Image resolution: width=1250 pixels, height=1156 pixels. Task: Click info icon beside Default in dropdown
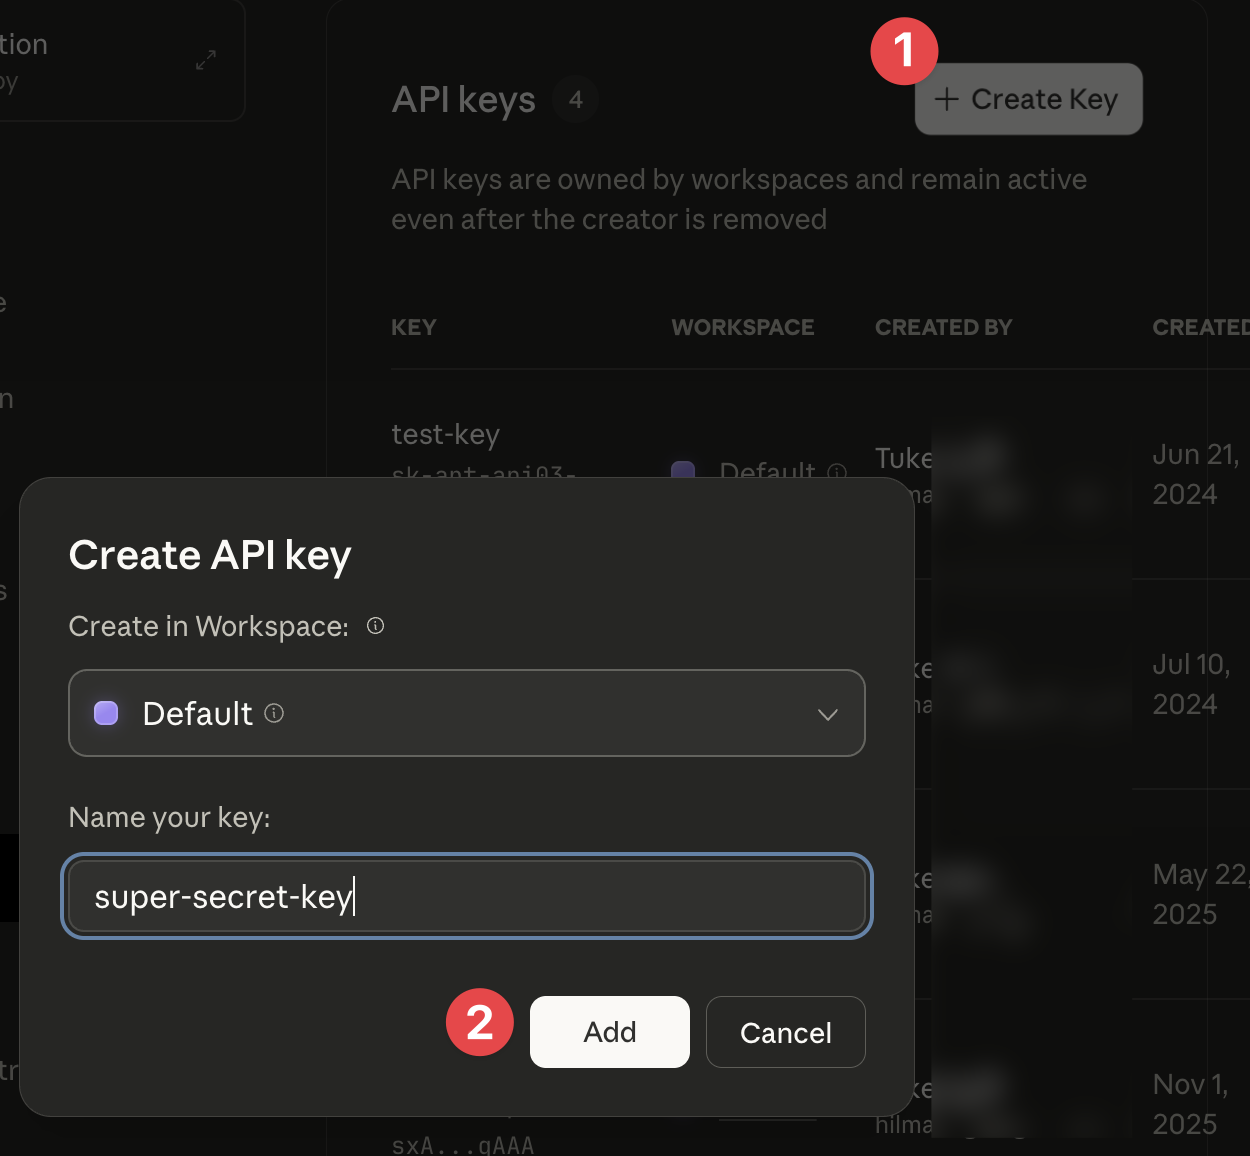point(274,713)
